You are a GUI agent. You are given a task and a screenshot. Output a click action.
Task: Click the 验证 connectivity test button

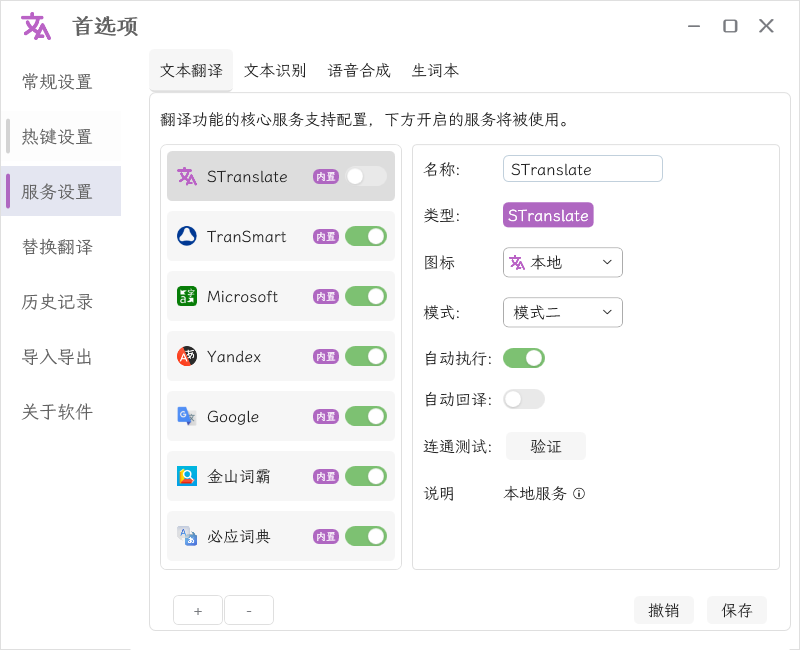546,446
